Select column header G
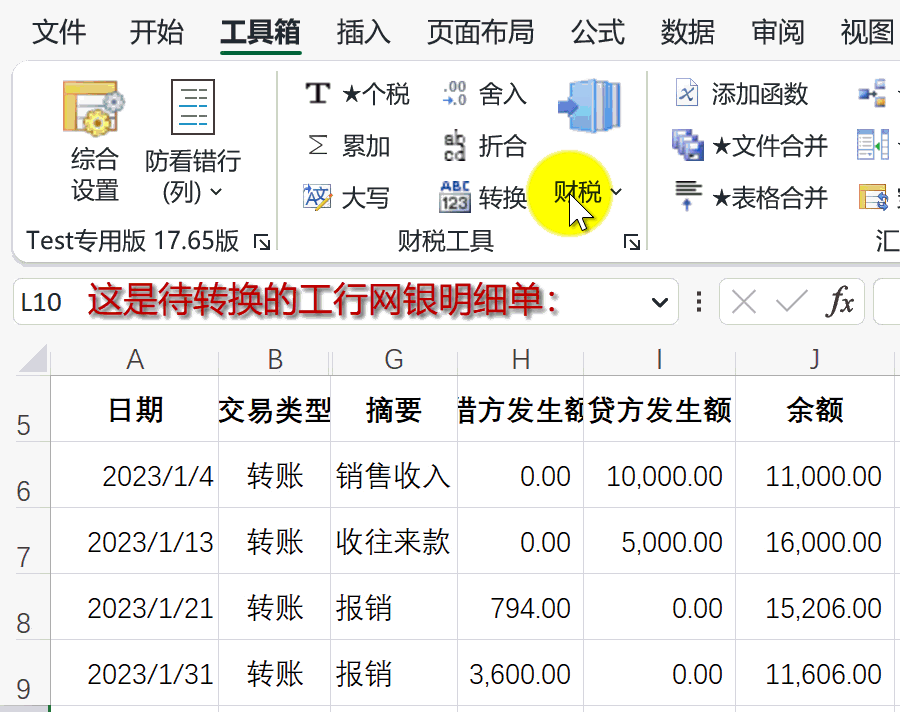Screen dimensions: 900x712 point(393,360)
